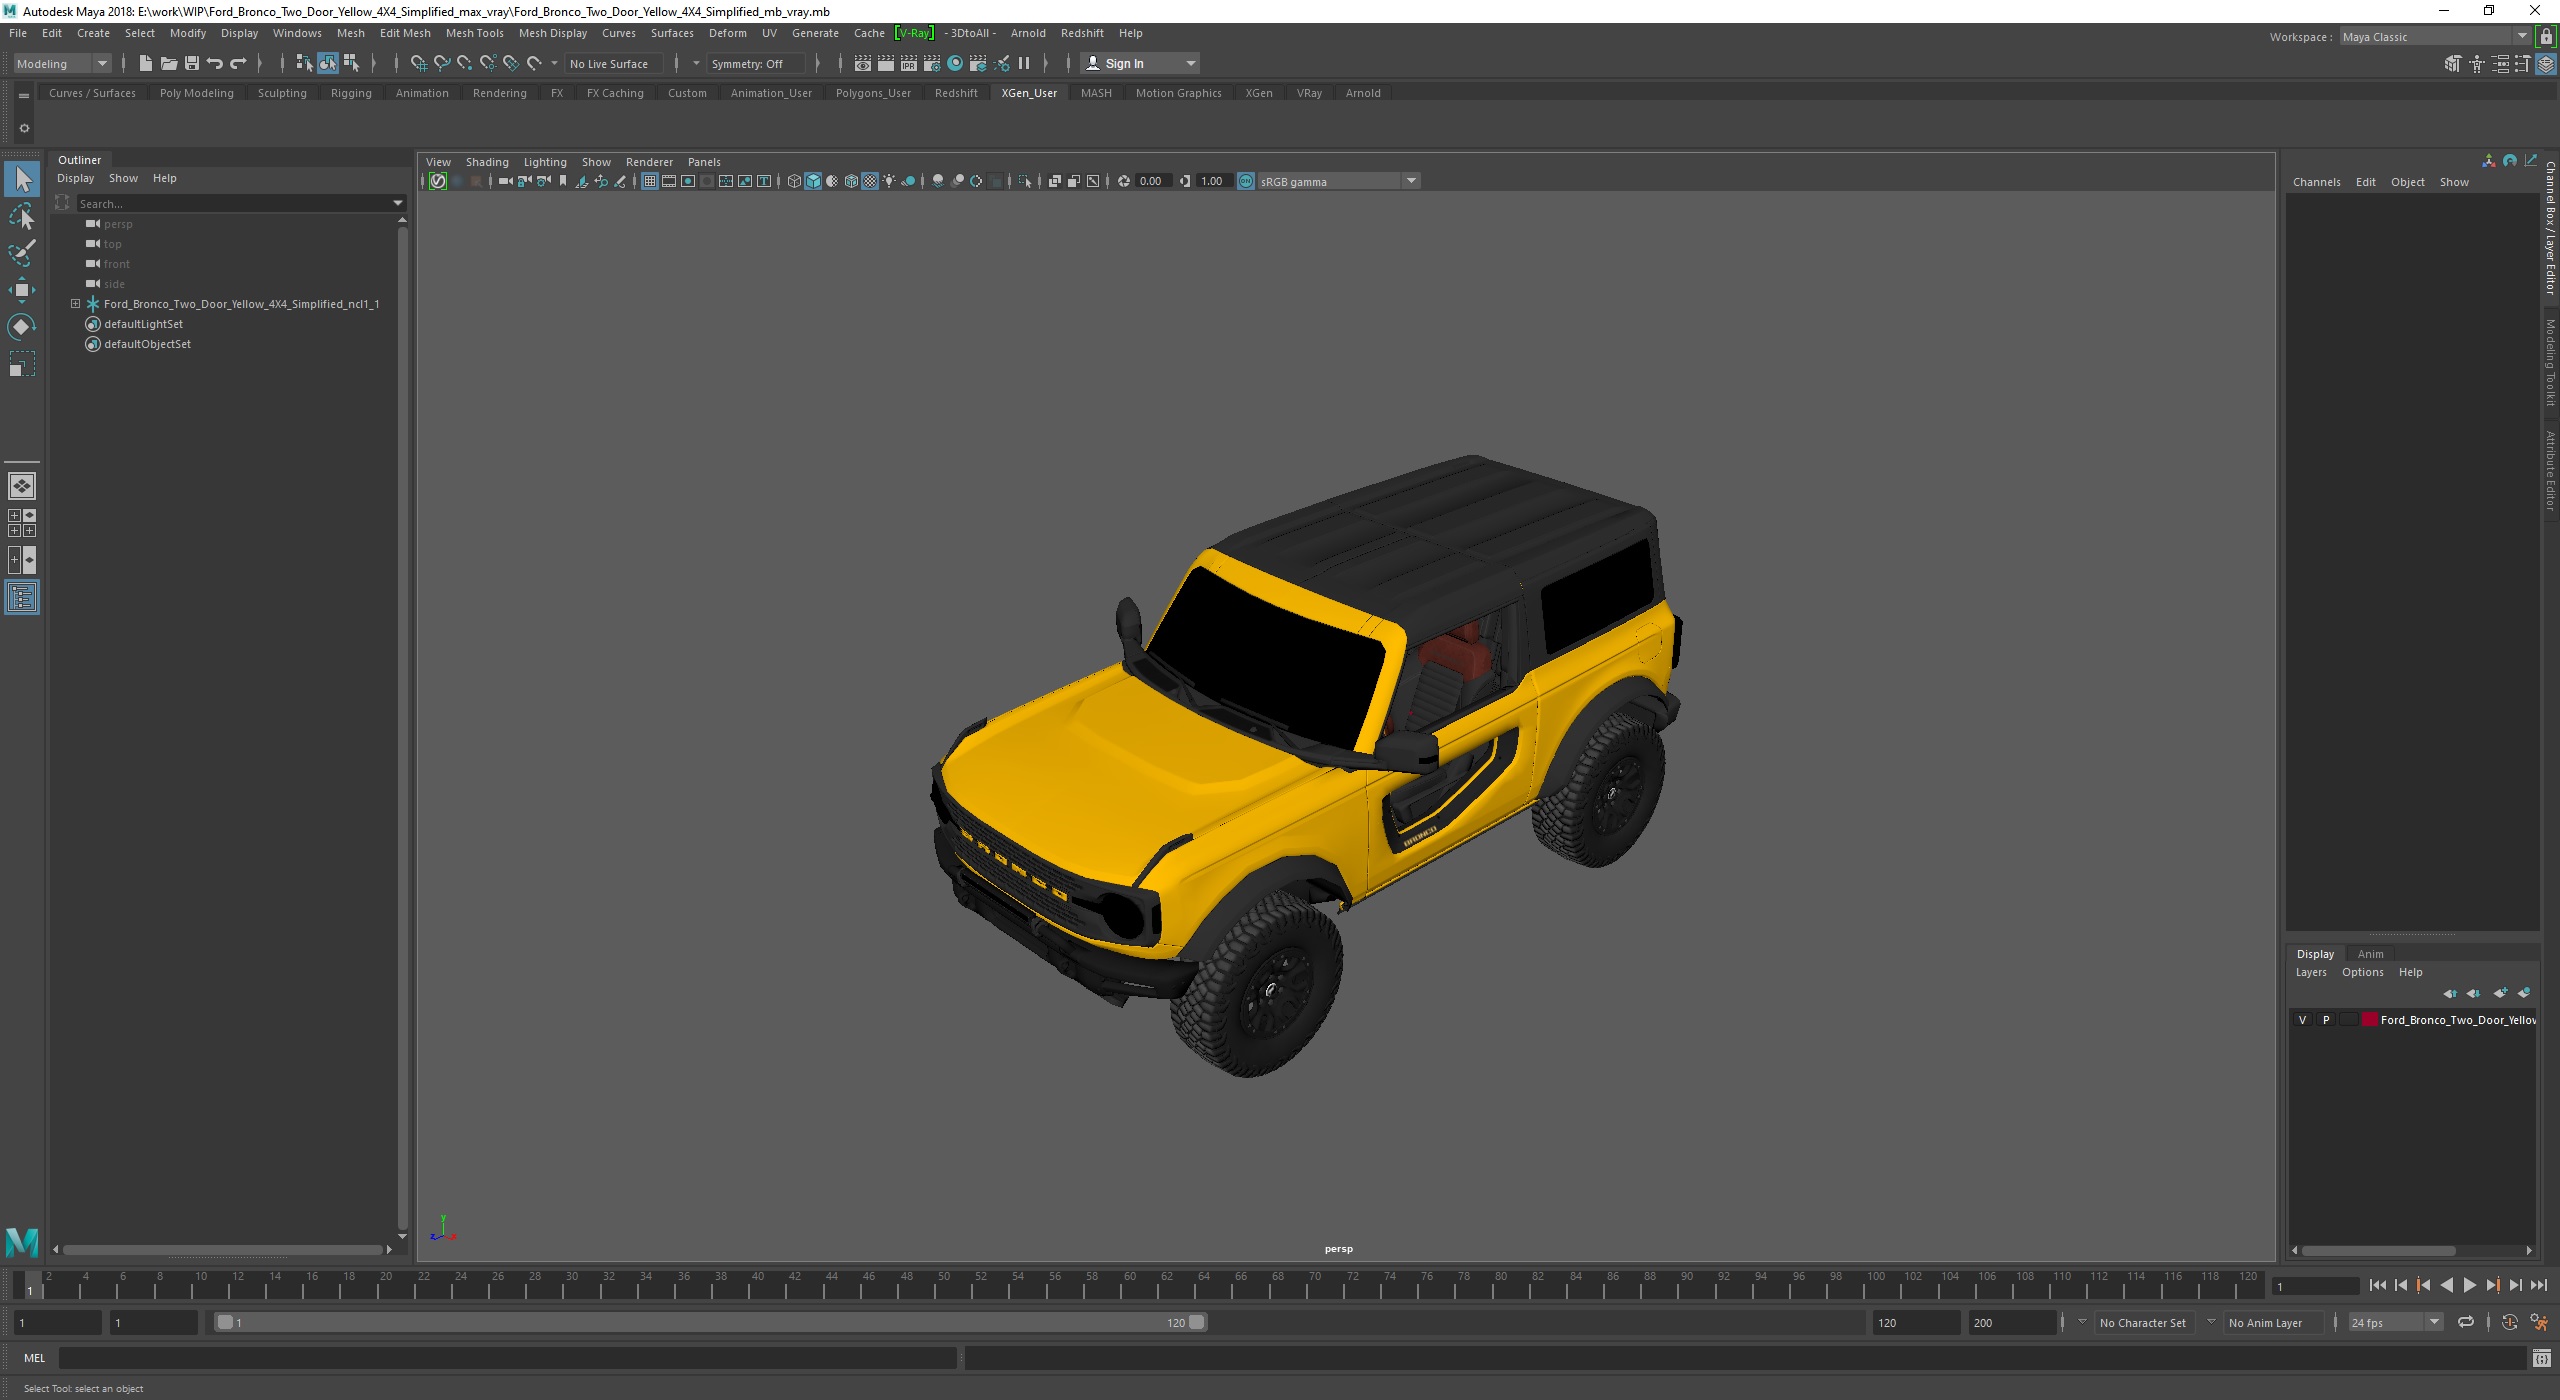Click the Redo arrow icon
This screenshot has width=2560, height=1400.
click(238, 63)
